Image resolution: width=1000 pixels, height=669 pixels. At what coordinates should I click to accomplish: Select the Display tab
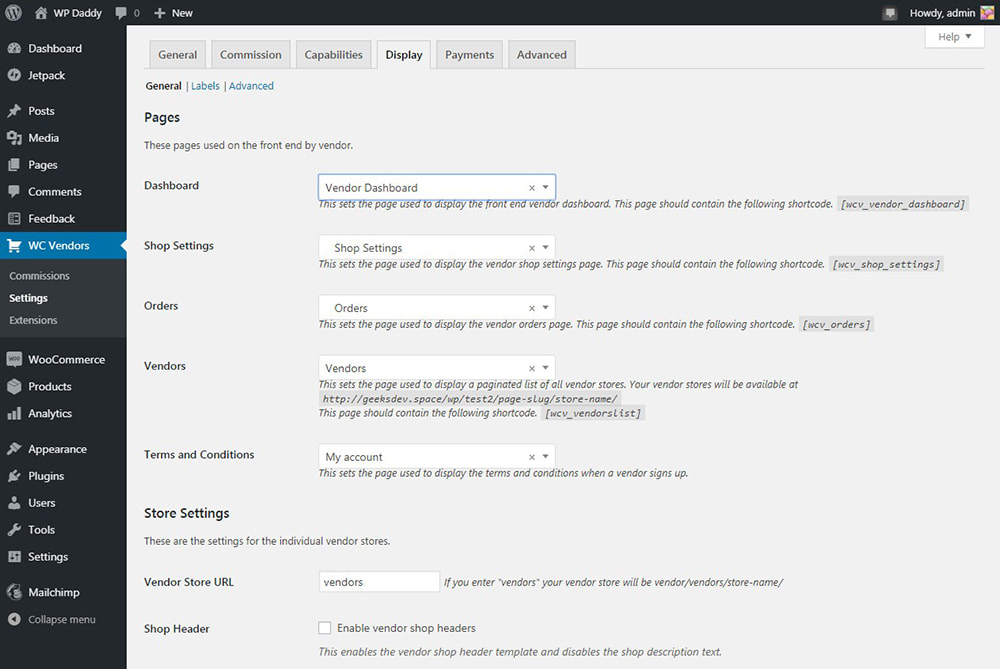[x=404, y=55]
